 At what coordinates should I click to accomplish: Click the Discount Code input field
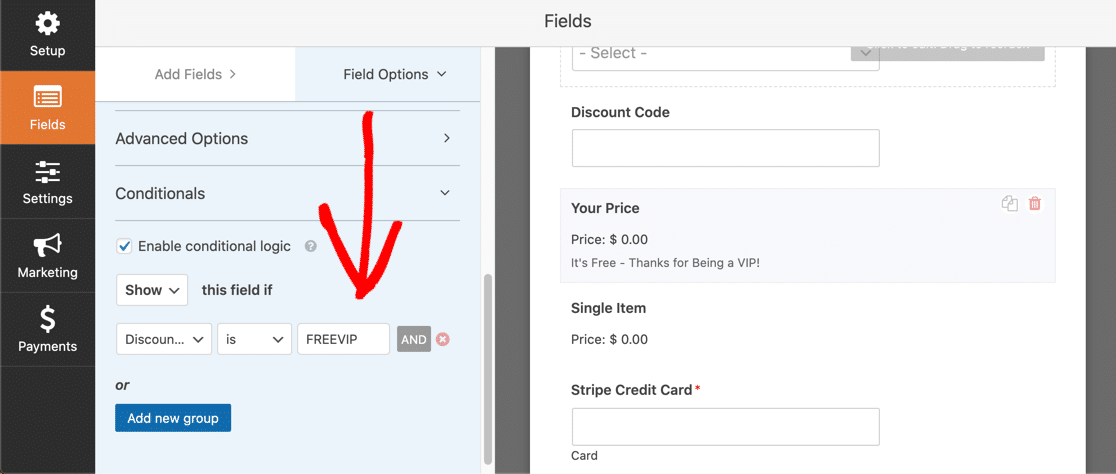coord(726,148)
